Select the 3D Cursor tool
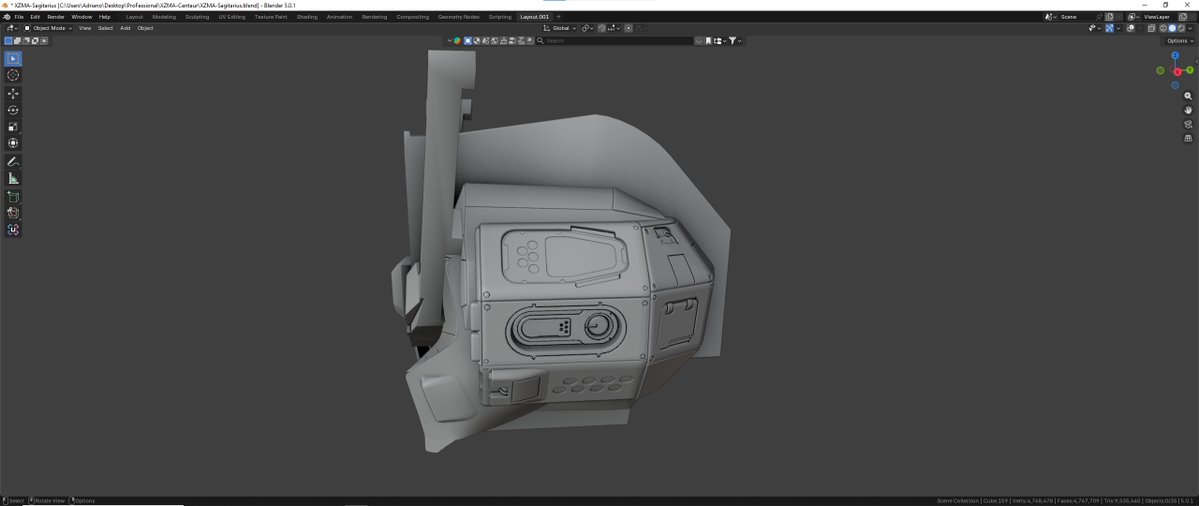The image size is (1199, 506). click(13, 75)
